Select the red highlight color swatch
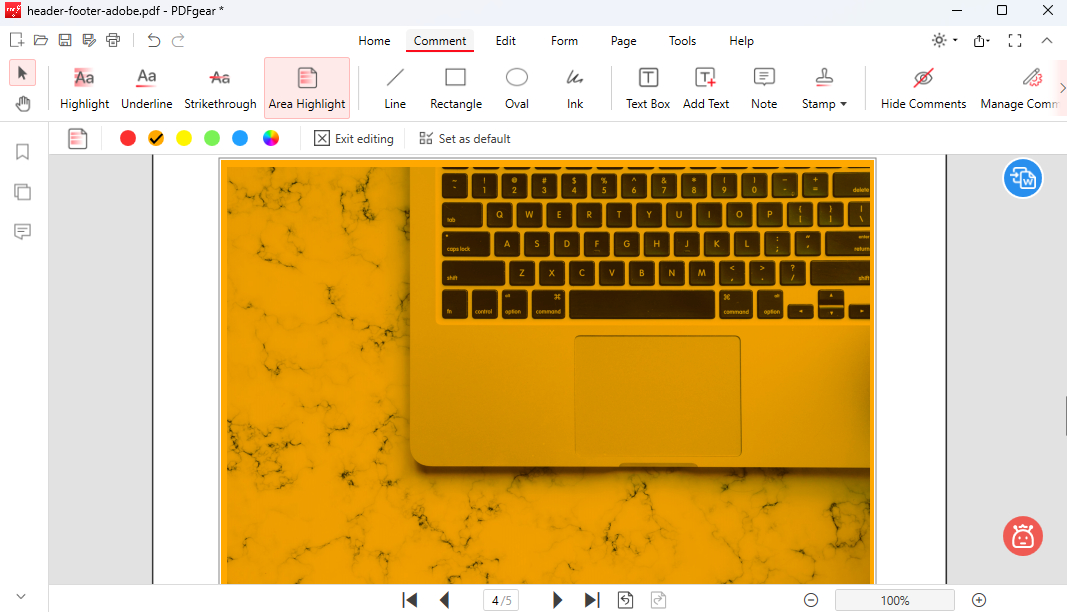The height and width of the screenshot is (612, 1067). [128, 139]
